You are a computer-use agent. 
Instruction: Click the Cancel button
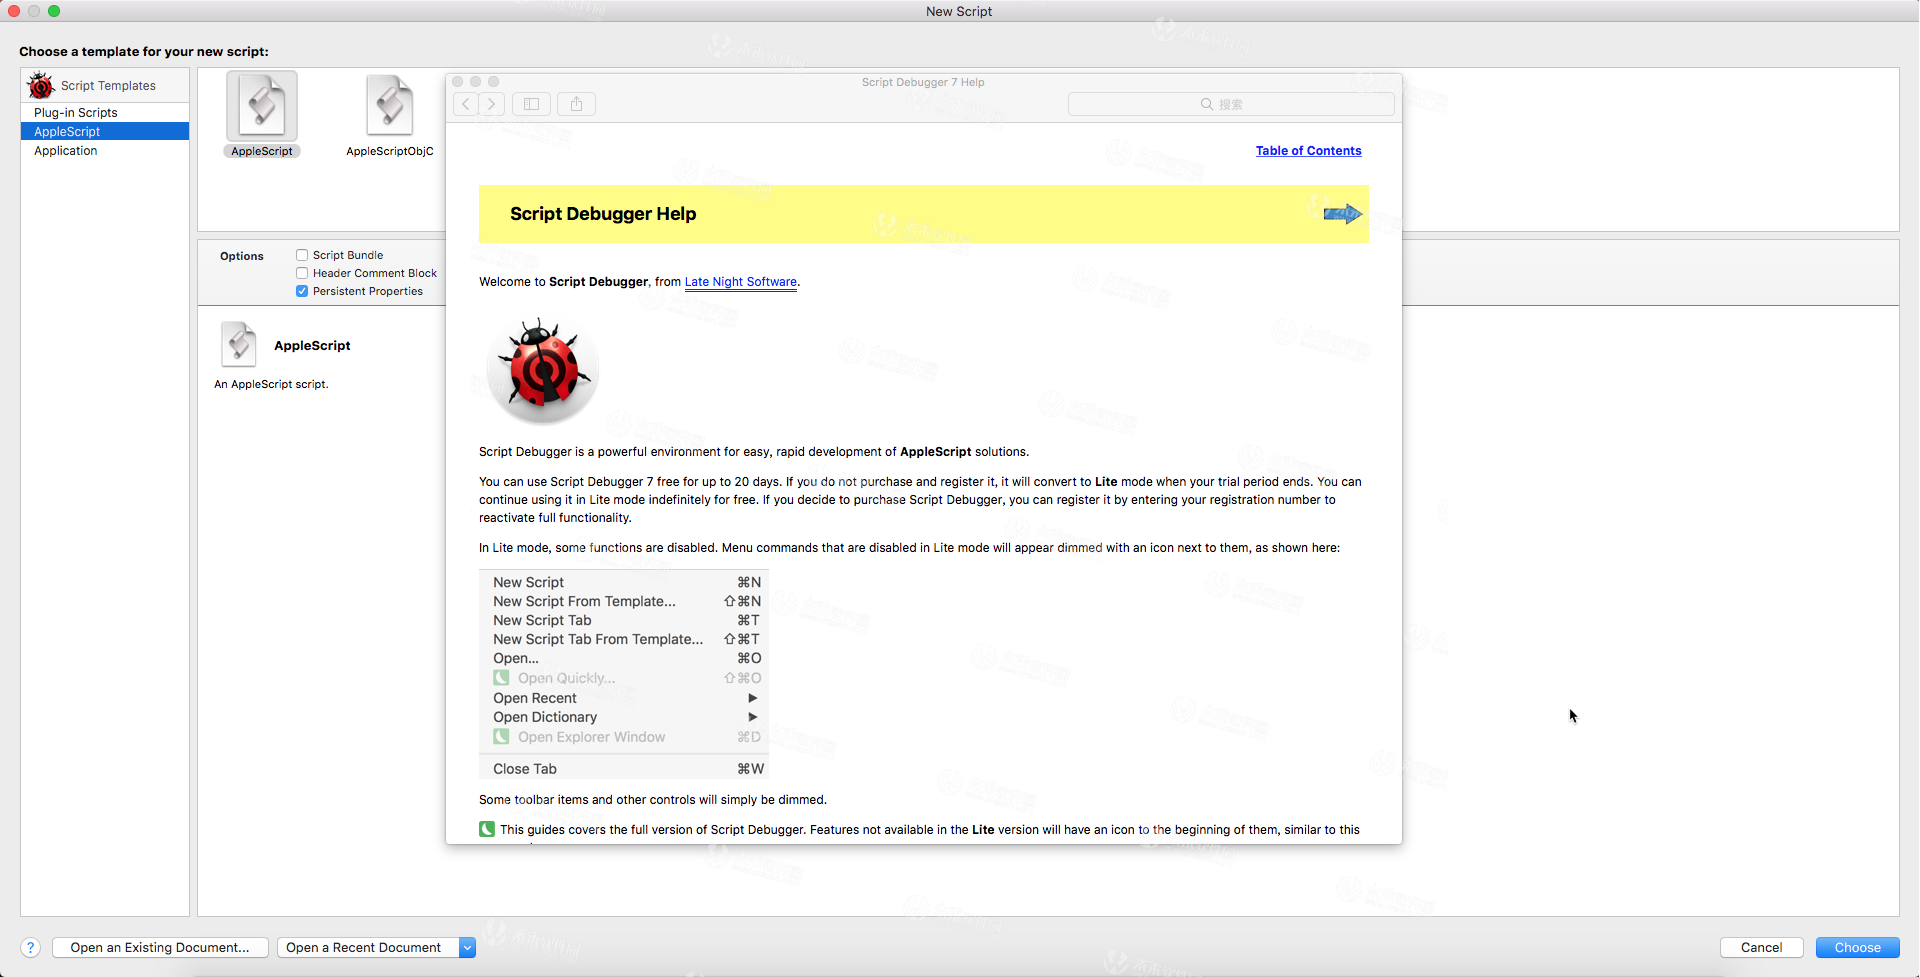(1761, 948)
